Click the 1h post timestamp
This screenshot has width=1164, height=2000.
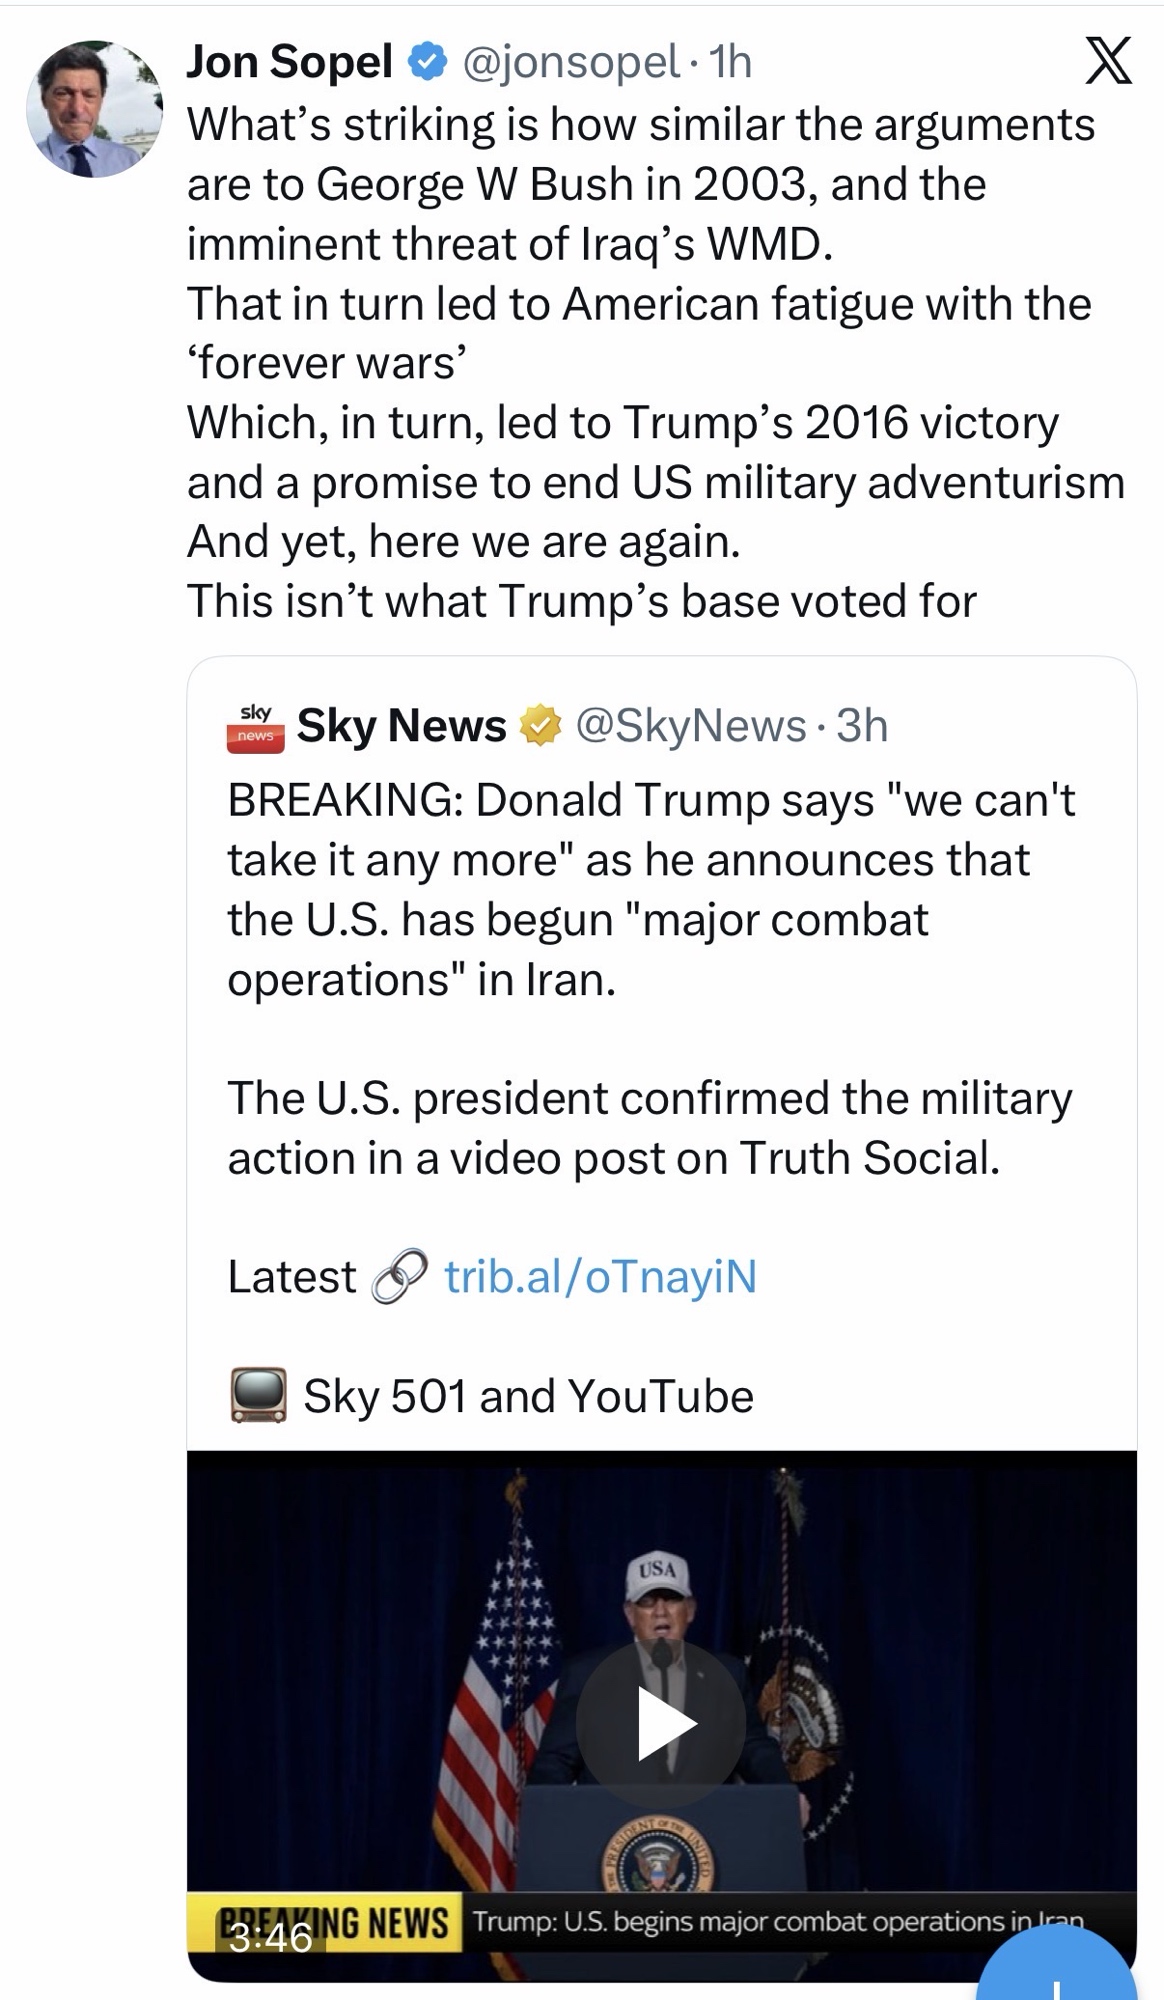730,63
